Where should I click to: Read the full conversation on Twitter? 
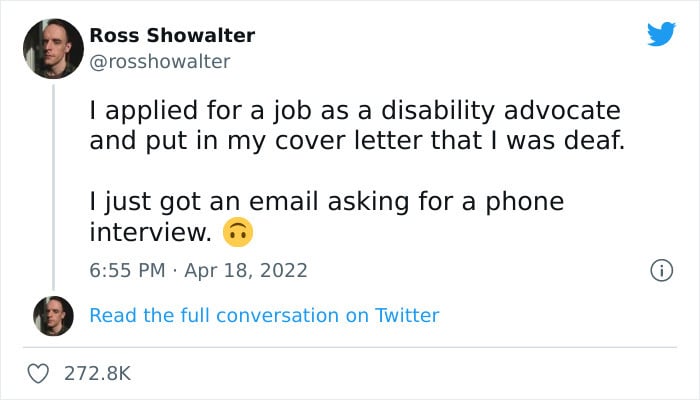[264, 315]
